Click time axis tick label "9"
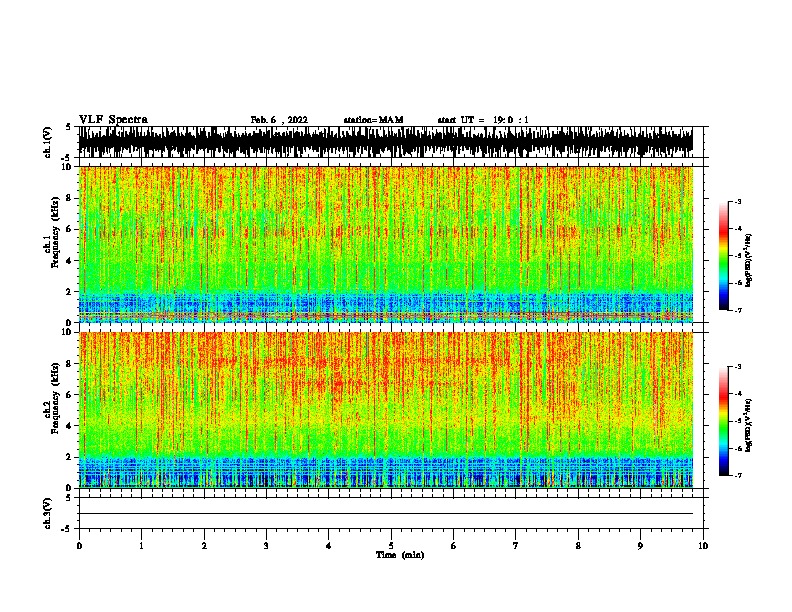This screenshot has height=612, width=792. tap(640, 545)
